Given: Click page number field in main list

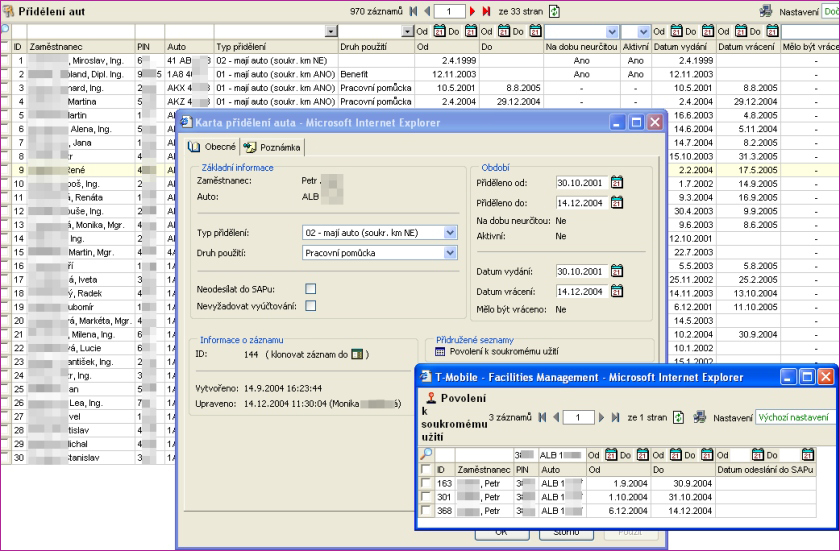Looking at the screenshot, I should tap(449, 9).
